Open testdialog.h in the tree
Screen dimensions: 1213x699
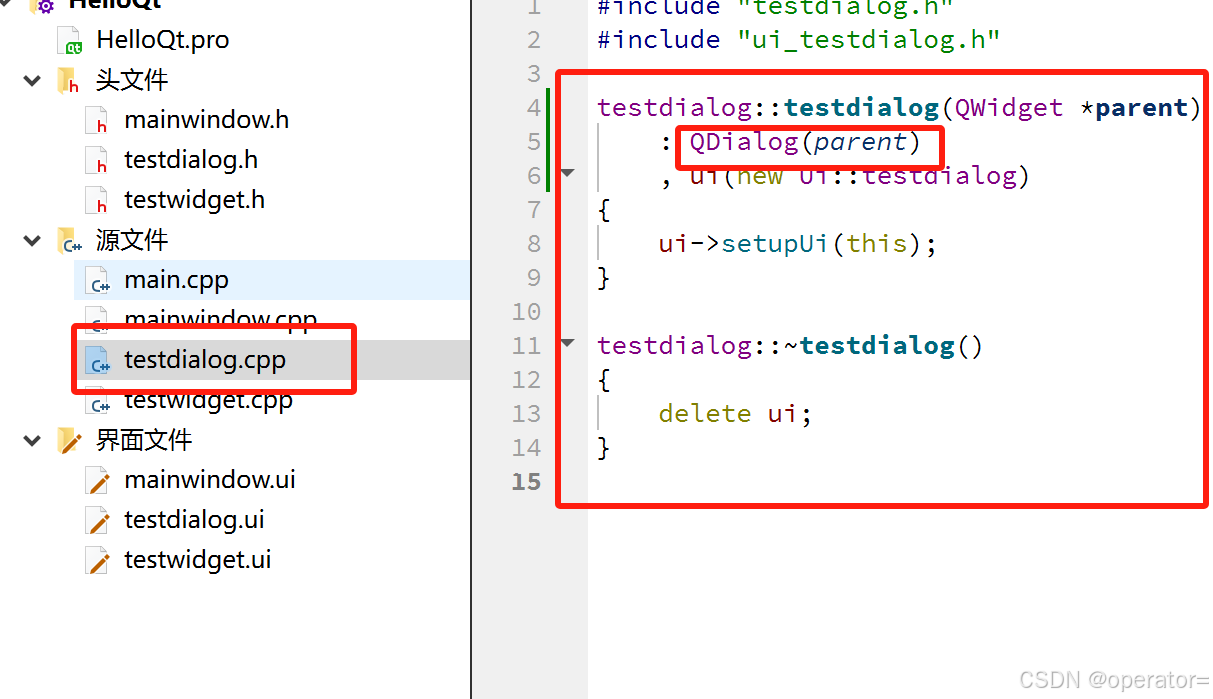click(190, 160)
